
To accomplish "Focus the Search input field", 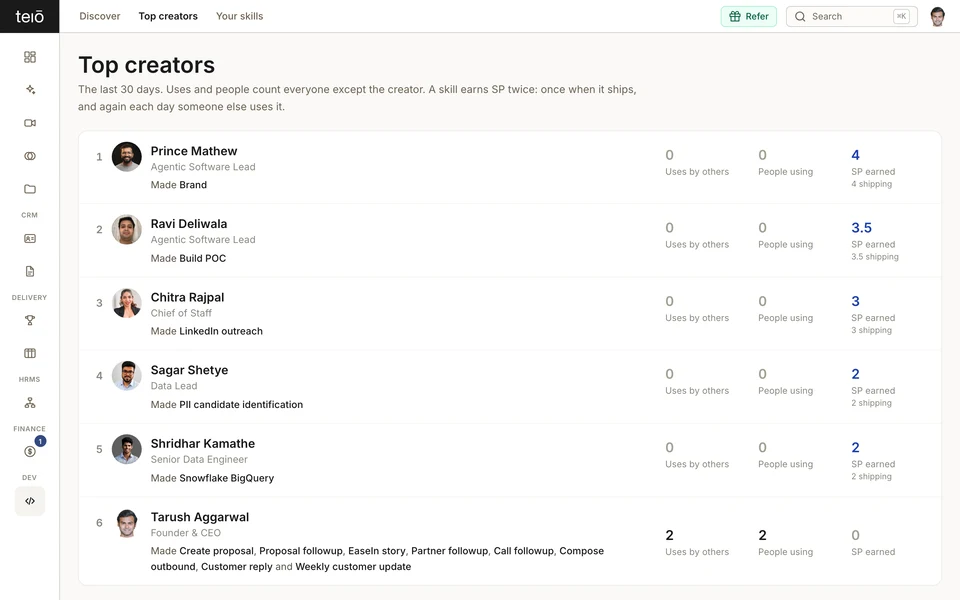I will (x=852, y=17).
